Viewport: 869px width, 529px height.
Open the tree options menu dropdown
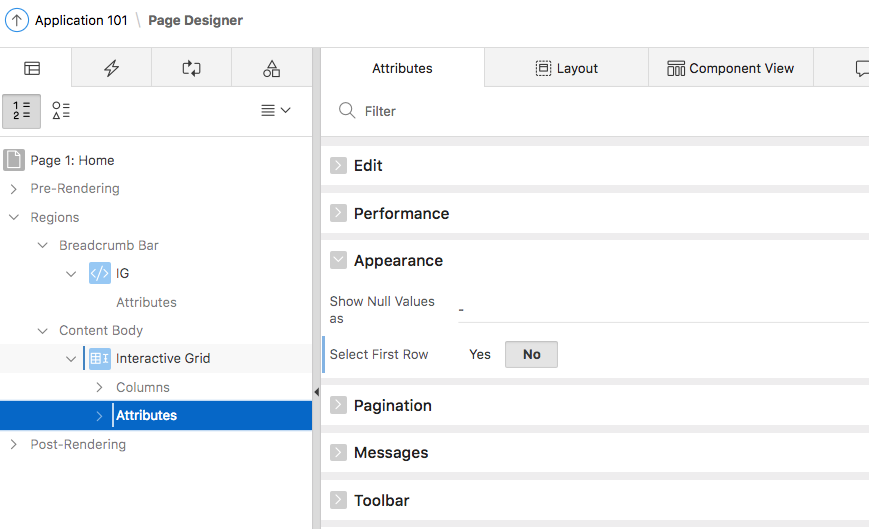[x=275, y=111]
